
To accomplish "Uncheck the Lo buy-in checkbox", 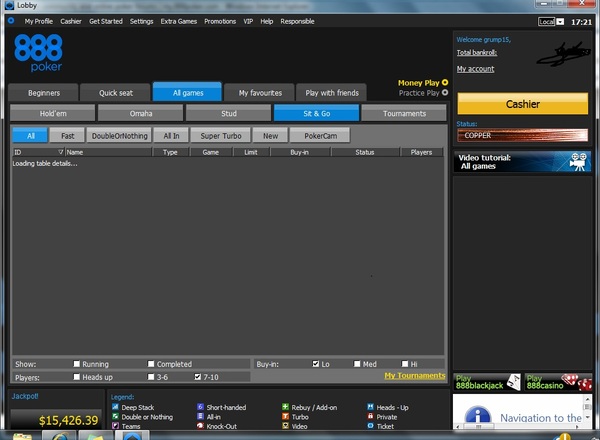I will tap(315, 364).
